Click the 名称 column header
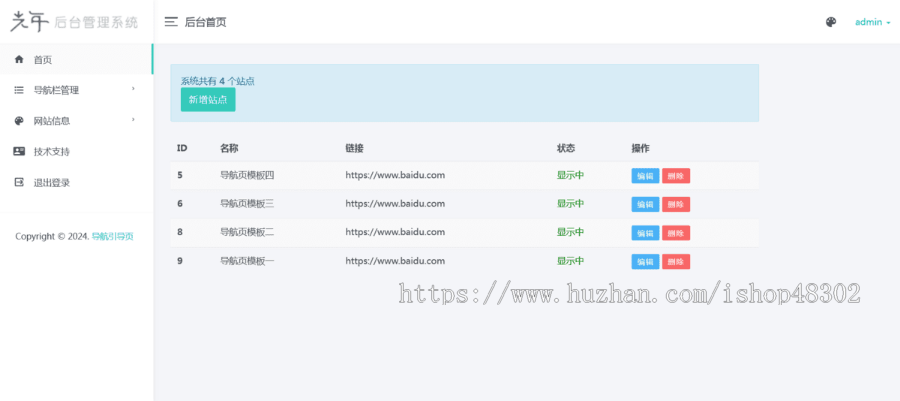This screenshot has height=401, width=900. click(x=229, y=148)
